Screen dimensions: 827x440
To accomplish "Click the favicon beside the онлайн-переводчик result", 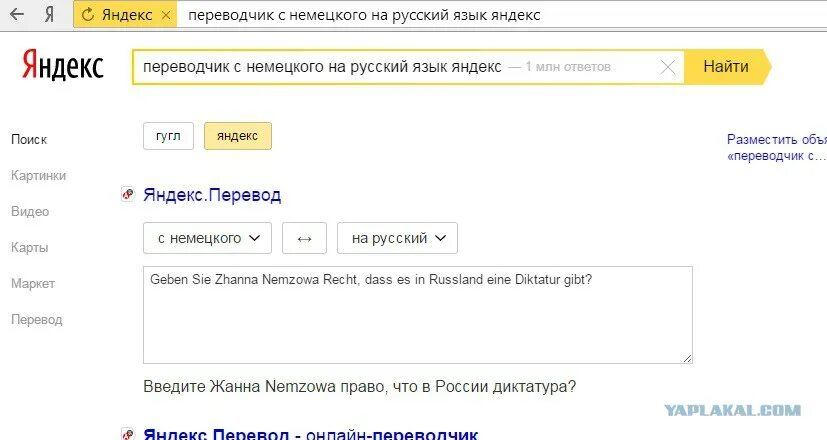I will [x=128, y=434].
